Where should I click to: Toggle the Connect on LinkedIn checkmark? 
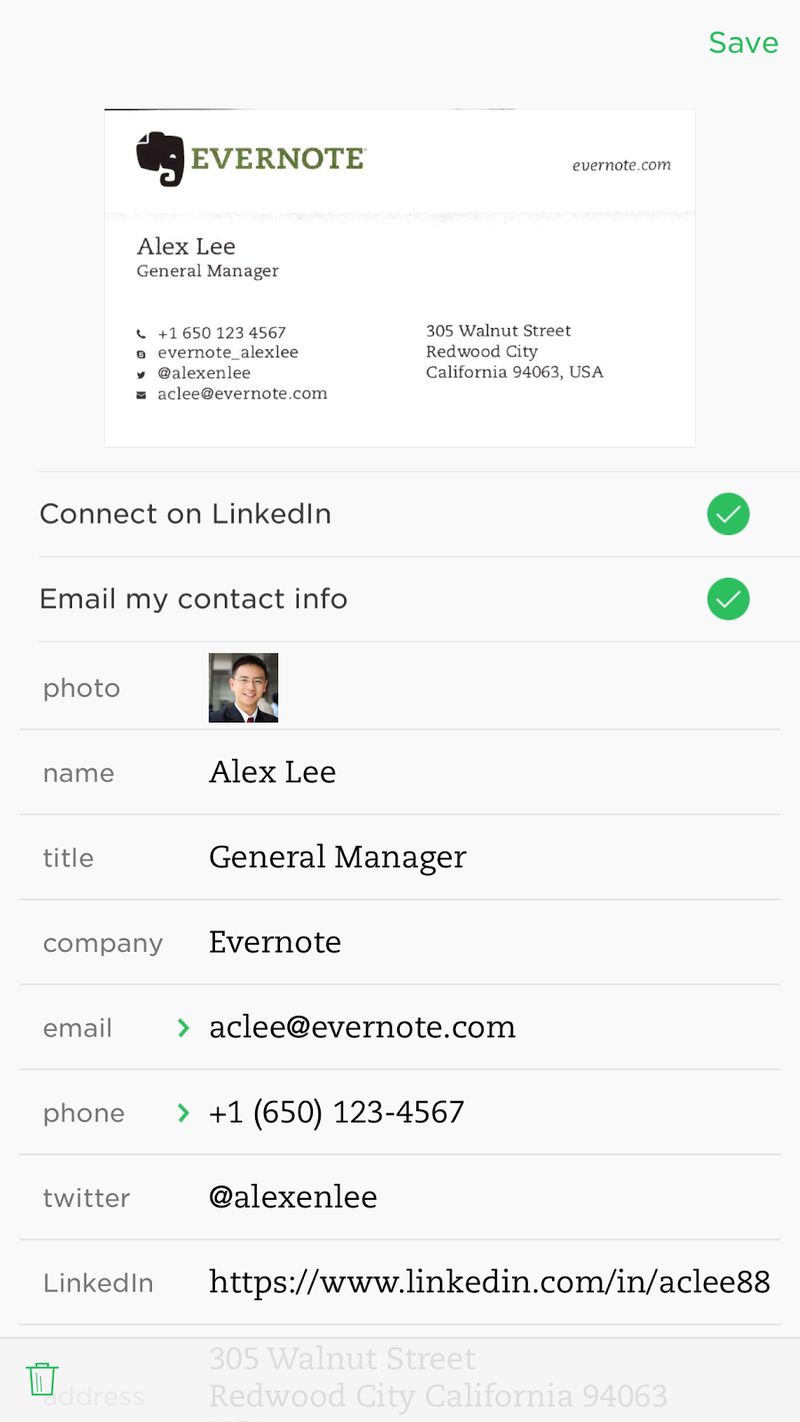point(727,514)
